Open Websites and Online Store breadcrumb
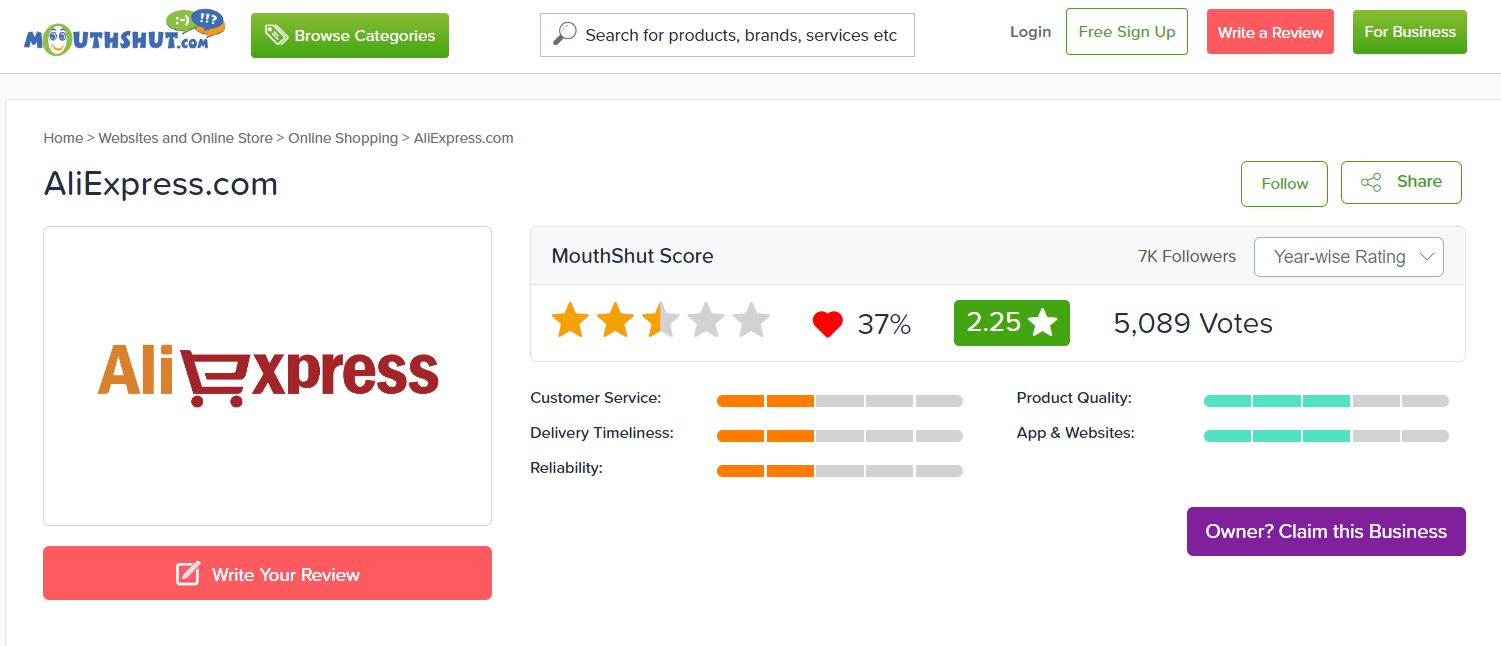 185,138
